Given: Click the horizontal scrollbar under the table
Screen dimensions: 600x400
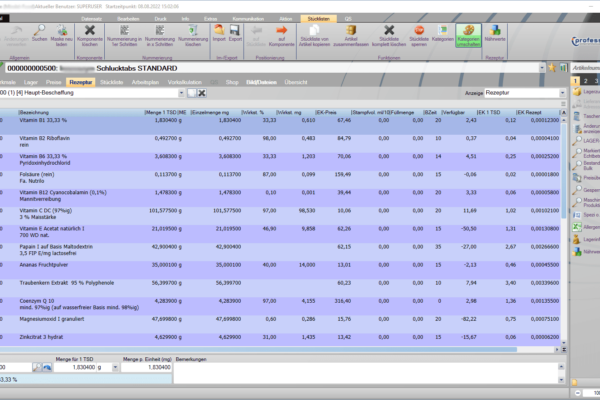Looking at the screenshot, I should [258, 349].
